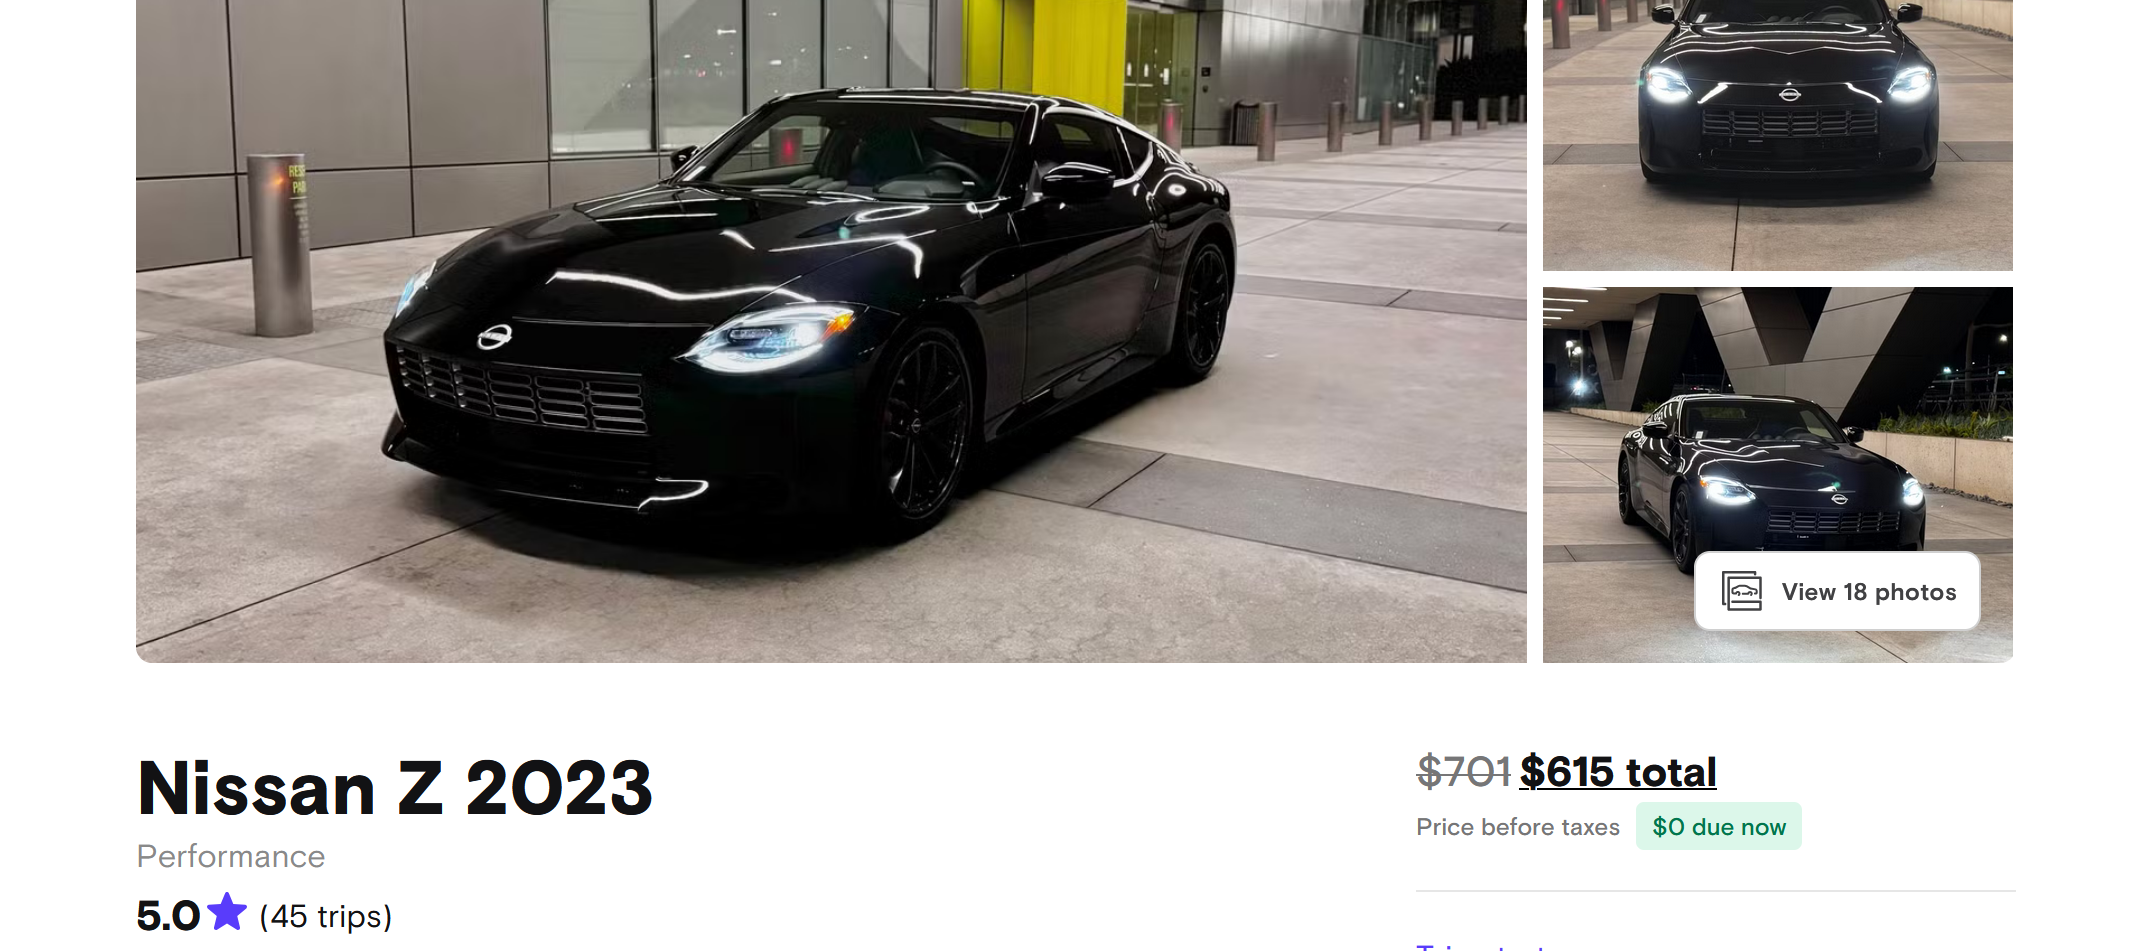The image size is (2154, 951).
Task: Click the Price before taxes label
Action: tap(1518, 827)
